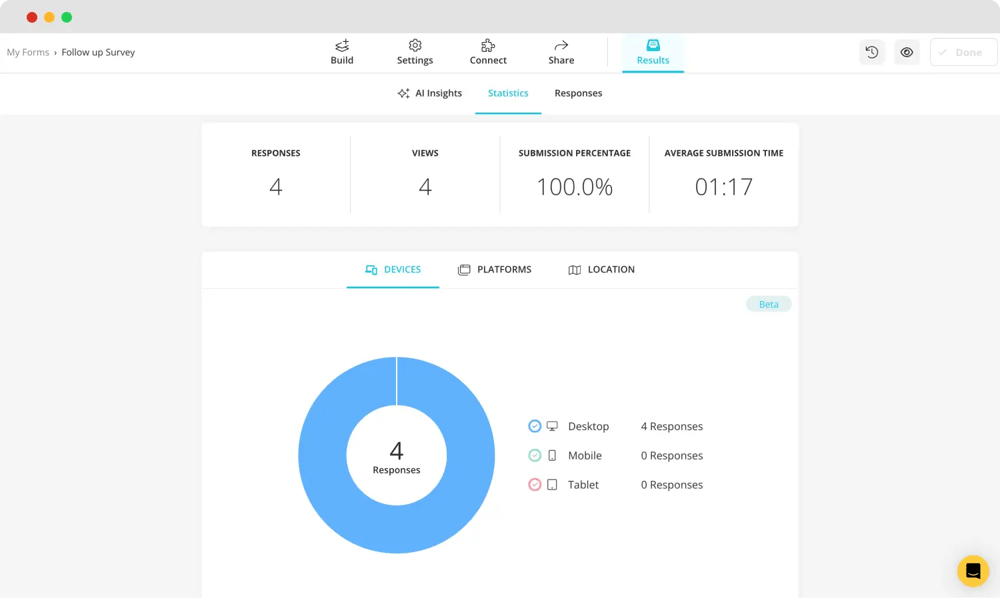Select the Statistics tab
Viewport: 1000px width, 598px height.
(x=508, y=93)
